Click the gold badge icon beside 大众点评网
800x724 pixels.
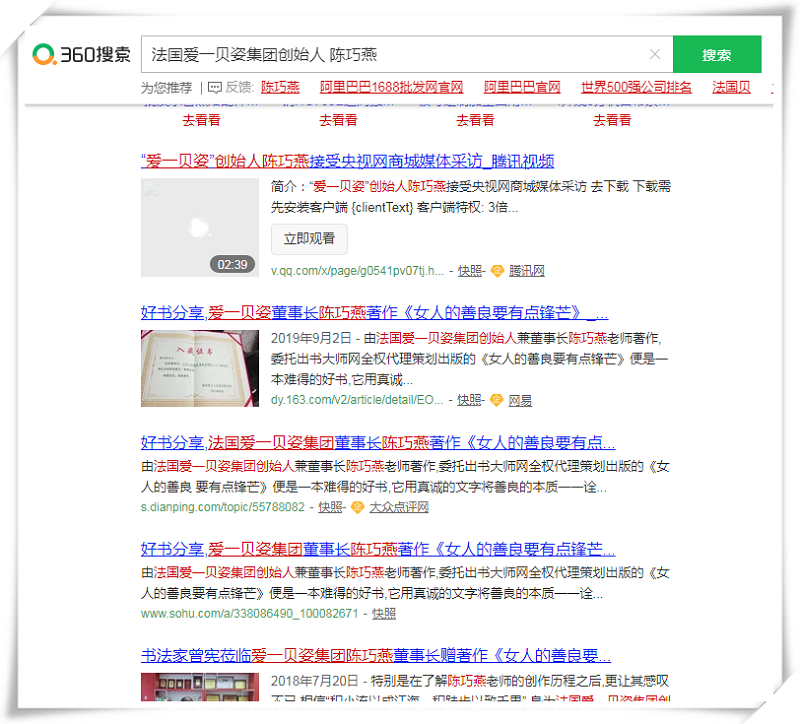(x=357, y=507)
